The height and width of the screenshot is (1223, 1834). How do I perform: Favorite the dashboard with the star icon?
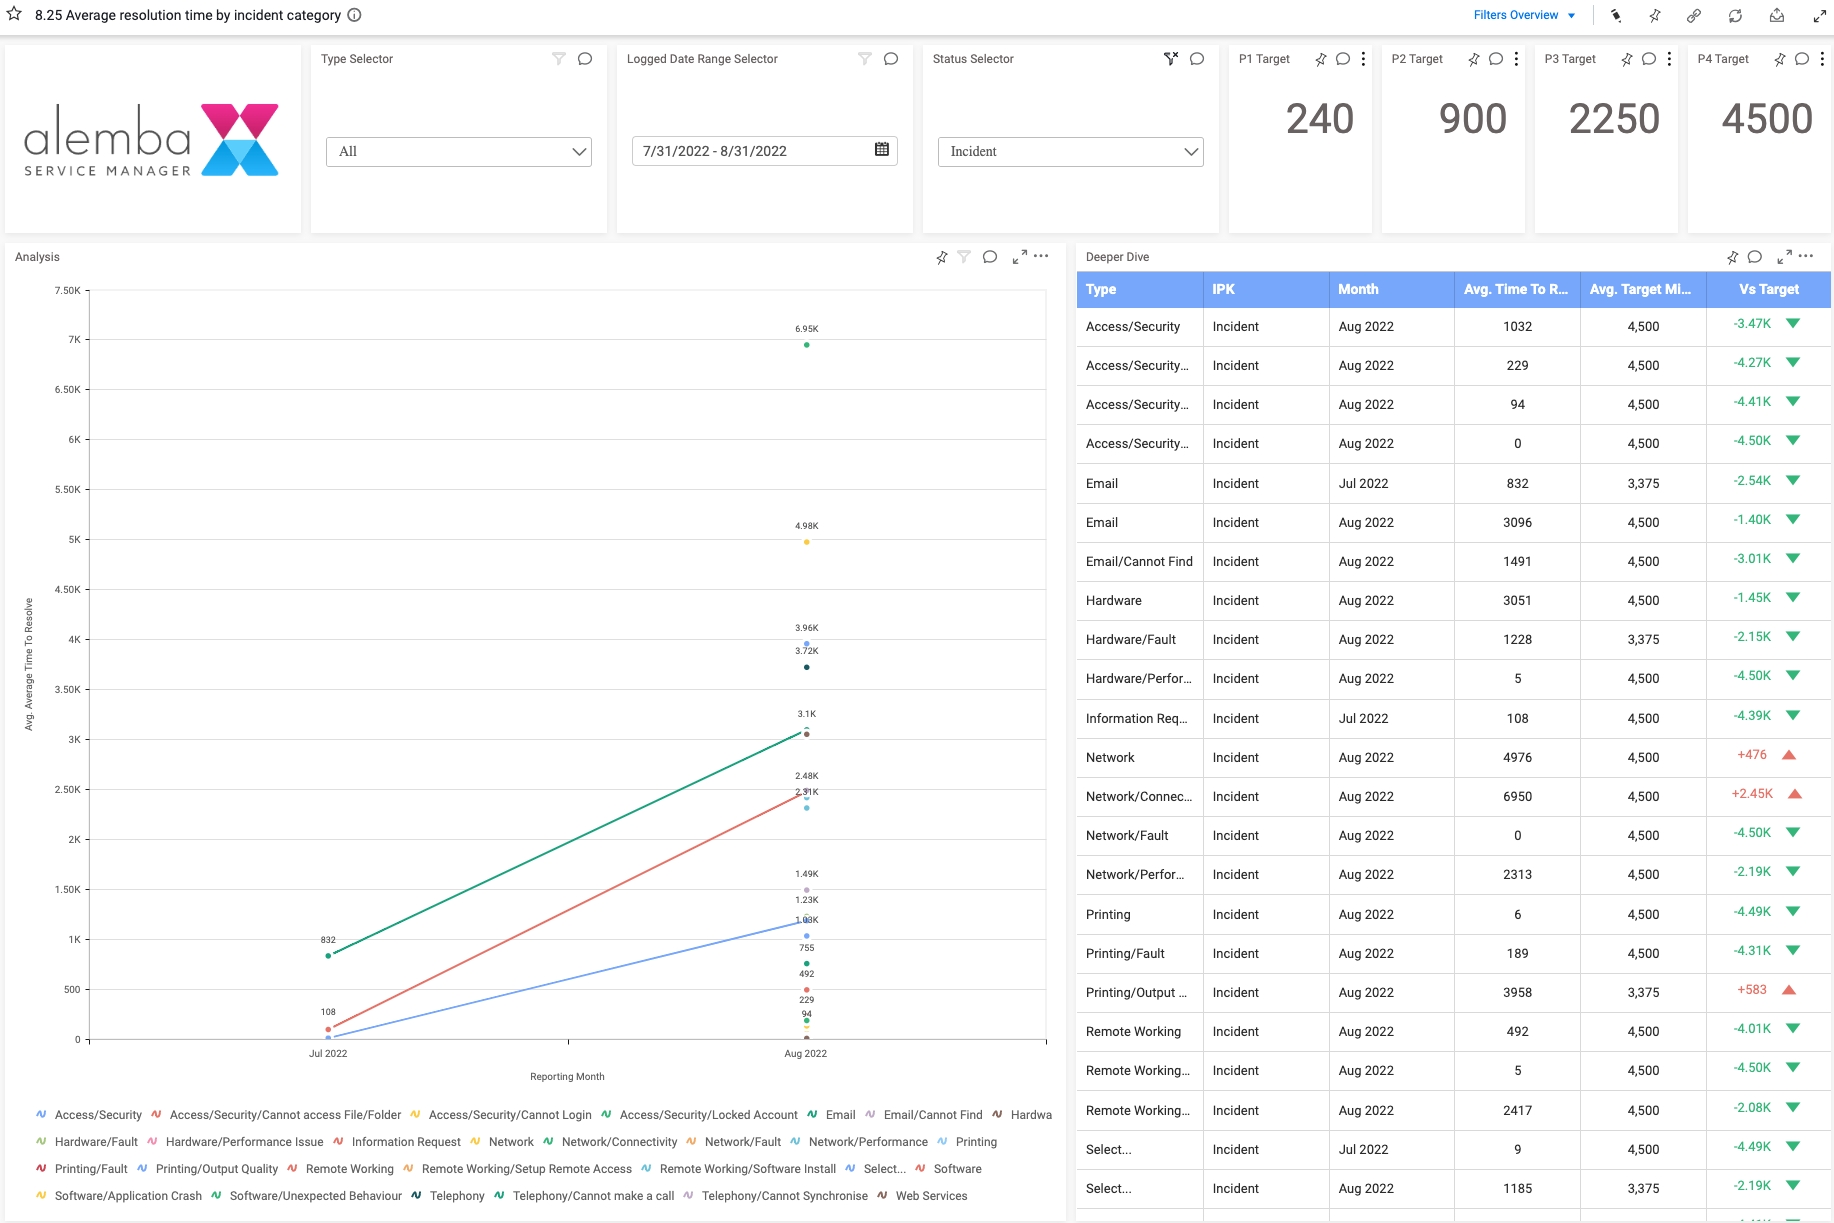pos(14,15)
